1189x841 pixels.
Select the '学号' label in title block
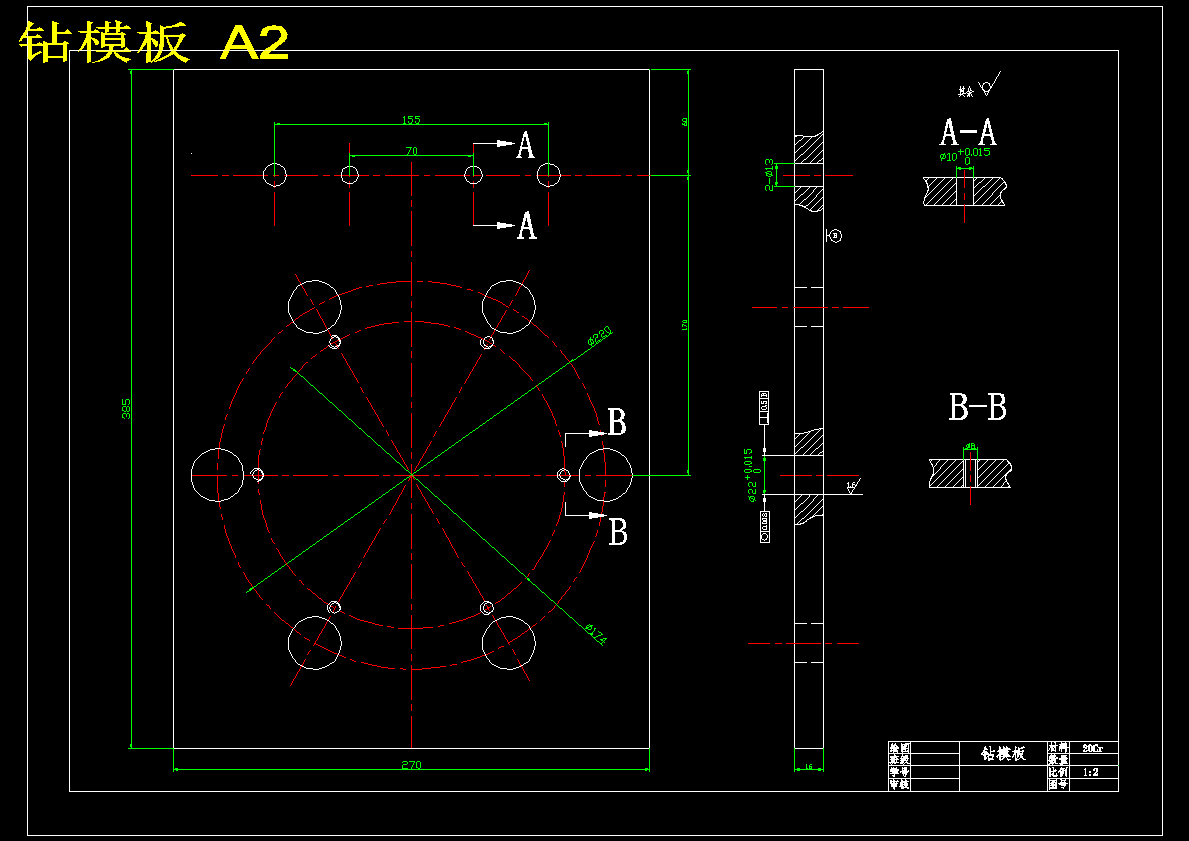pyautogui.click(x=899, y=772)
